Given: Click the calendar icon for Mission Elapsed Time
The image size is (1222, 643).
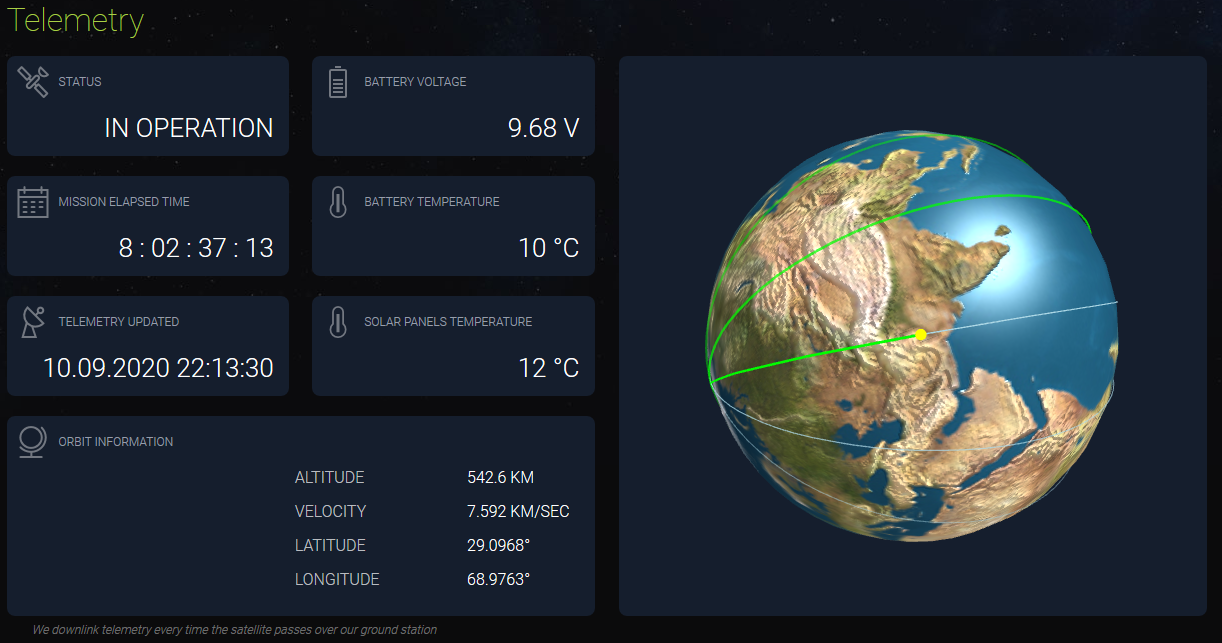Looking at the screenshot, I should click(x=33, y=202).
